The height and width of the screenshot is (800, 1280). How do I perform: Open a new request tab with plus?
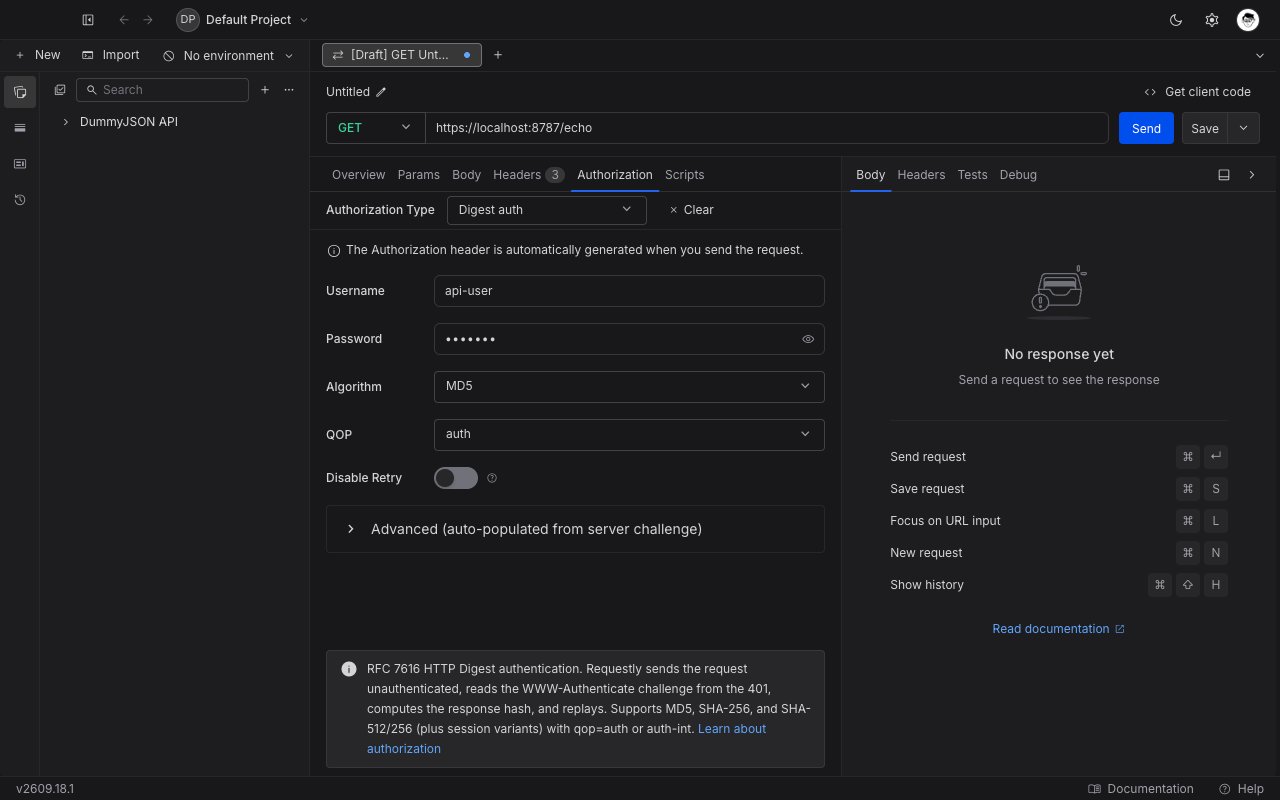click(x=498, y=55)
